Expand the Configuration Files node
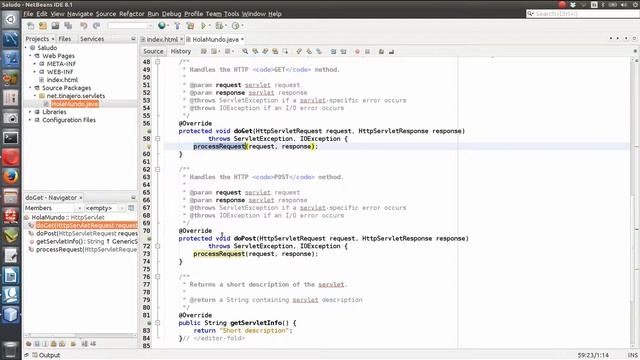 30,120
